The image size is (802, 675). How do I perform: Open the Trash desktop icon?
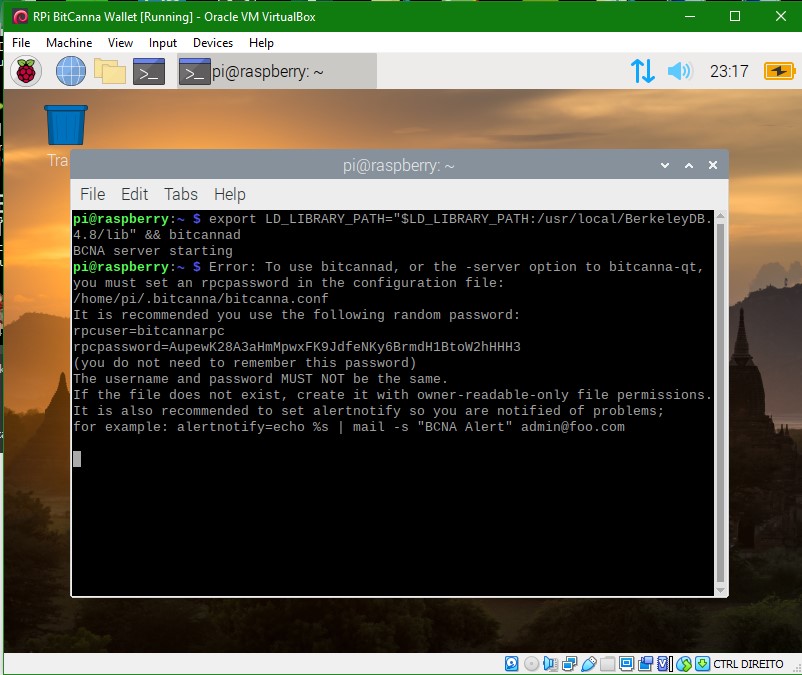pos(65,125)
